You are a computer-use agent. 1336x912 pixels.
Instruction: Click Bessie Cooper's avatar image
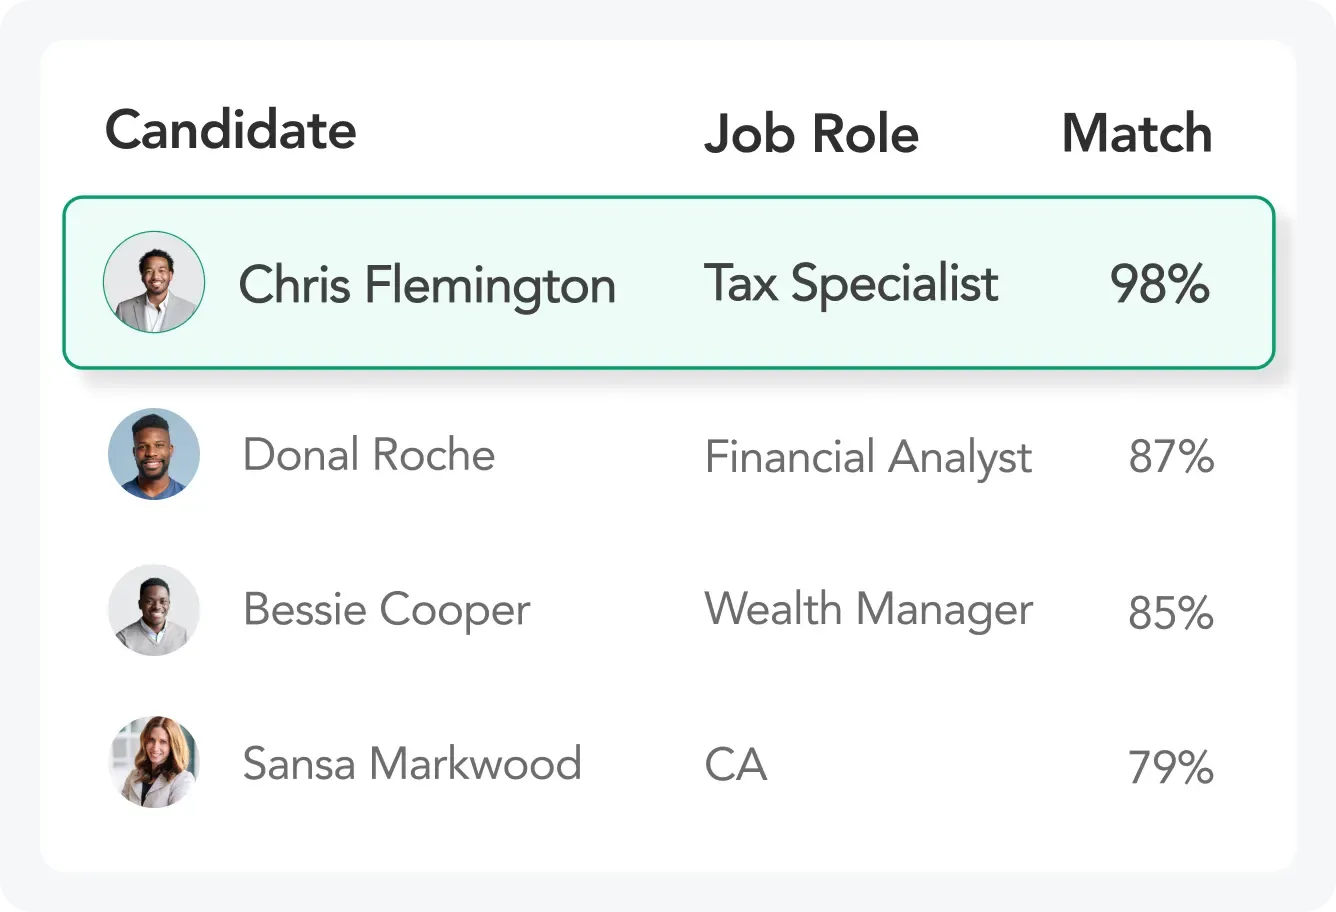[153, 609]
